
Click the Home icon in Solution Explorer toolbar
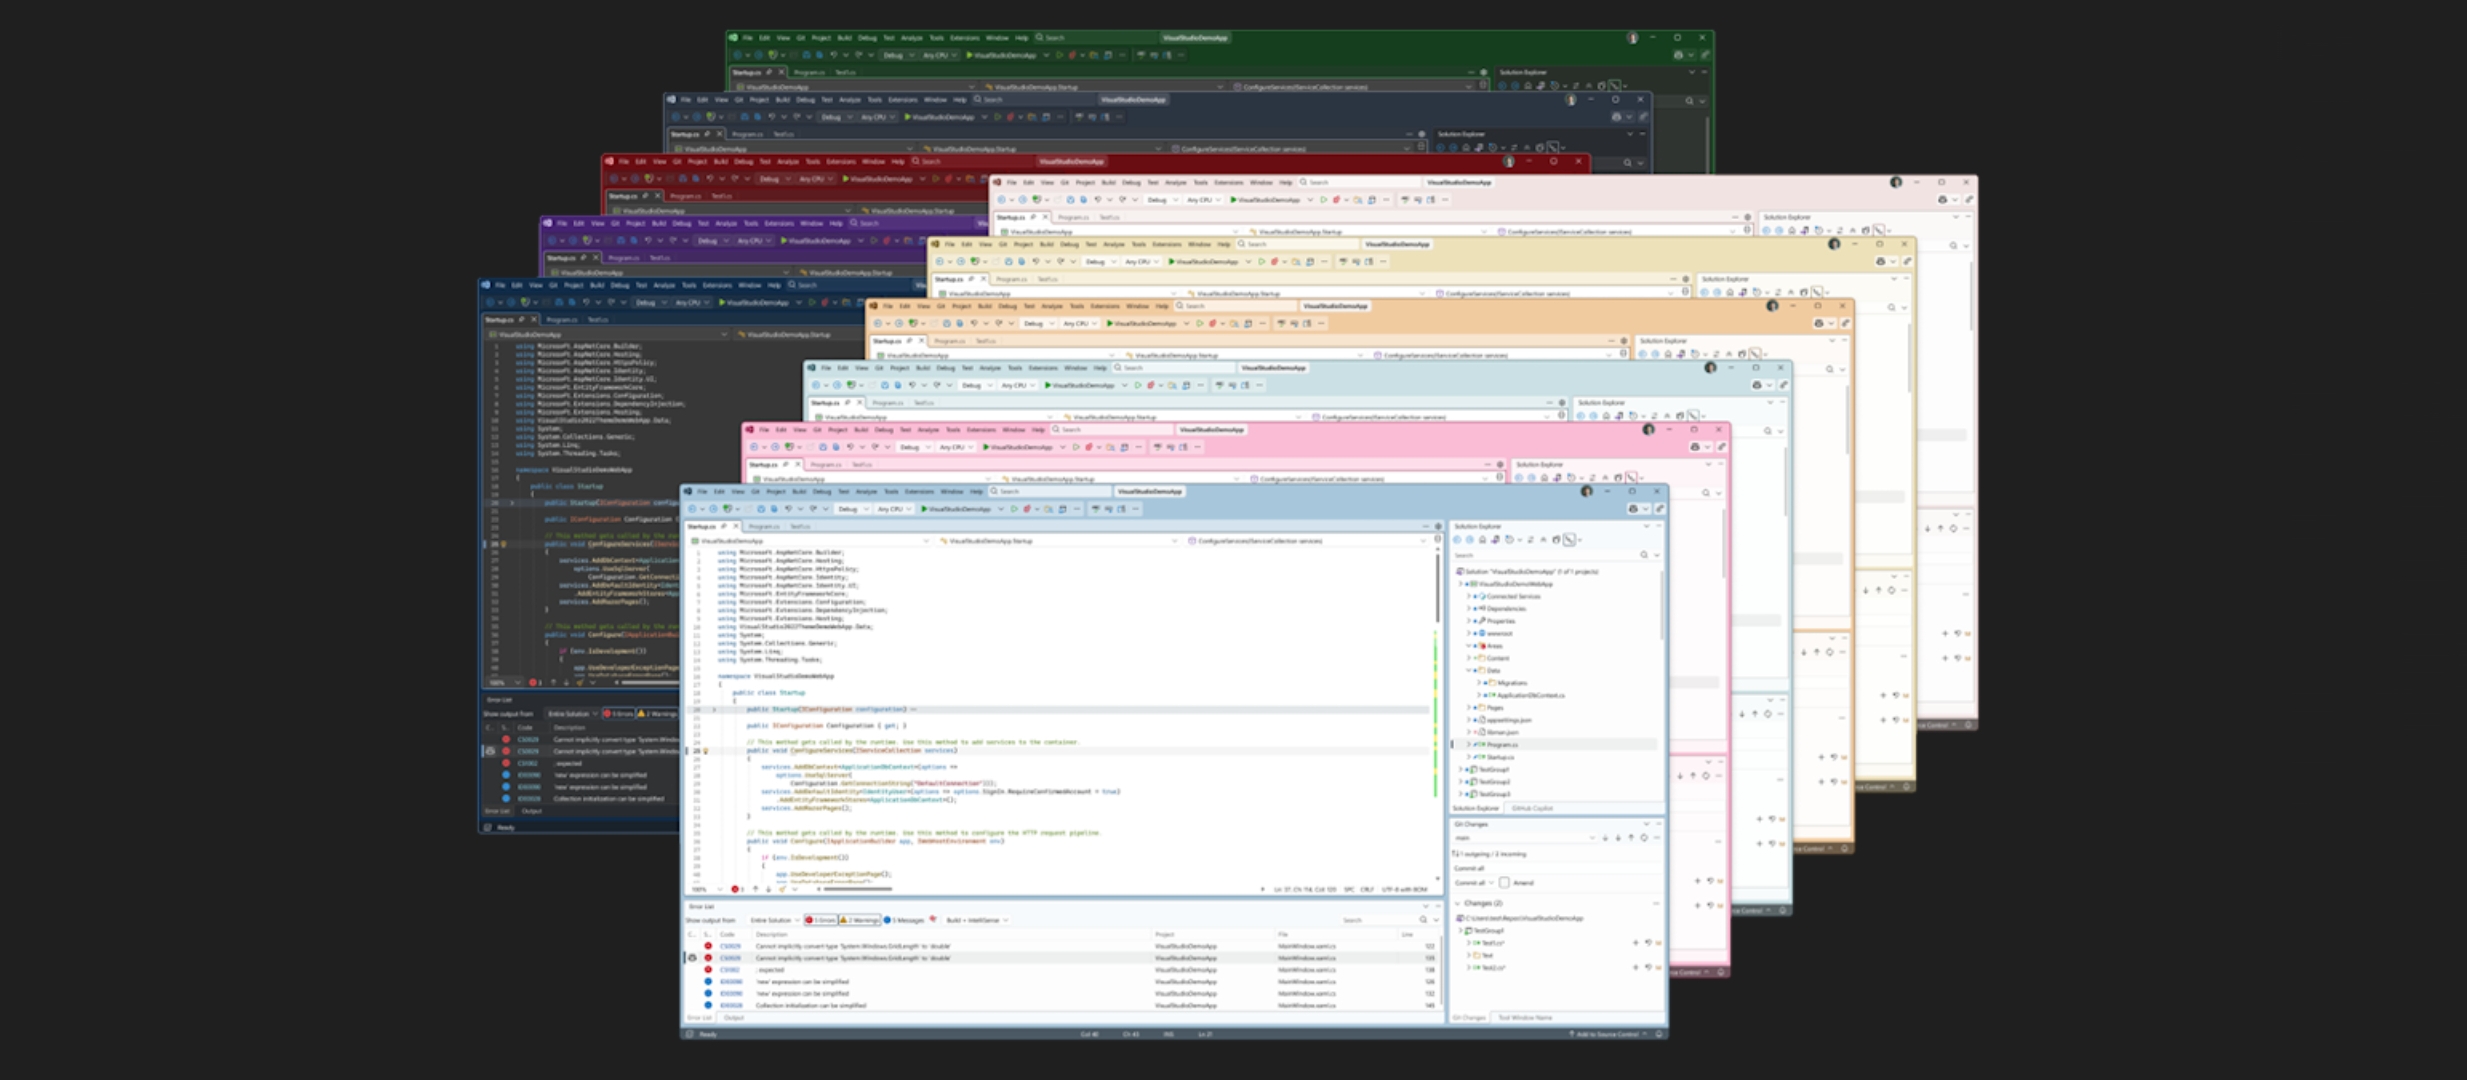point(1481,540)
